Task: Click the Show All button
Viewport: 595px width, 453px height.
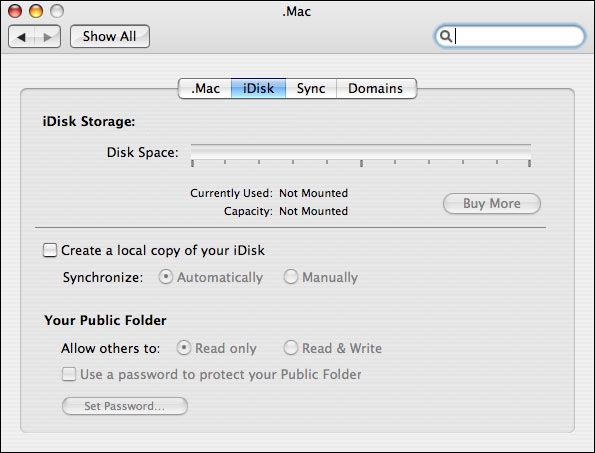Action: tap(110, 36)
